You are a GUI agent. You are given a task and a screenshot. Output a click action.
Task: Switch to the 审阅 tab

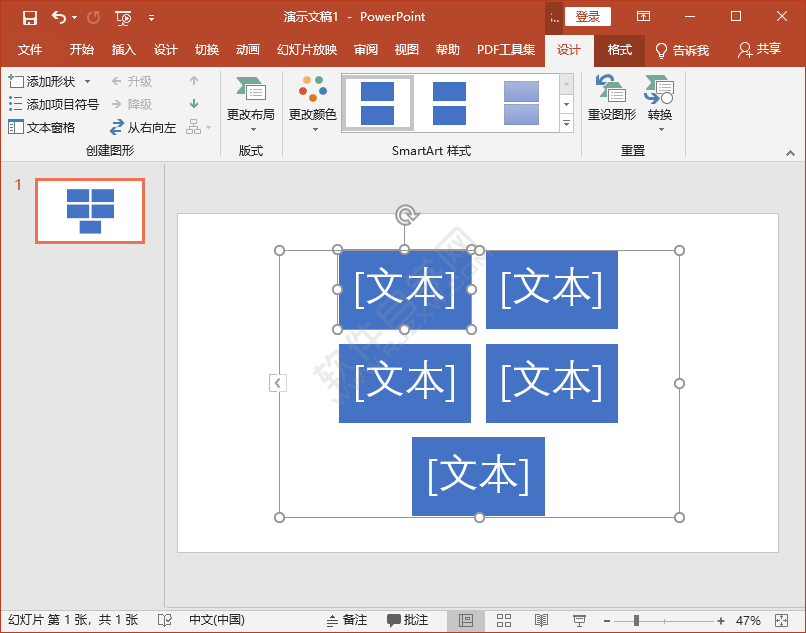(366, 50)
